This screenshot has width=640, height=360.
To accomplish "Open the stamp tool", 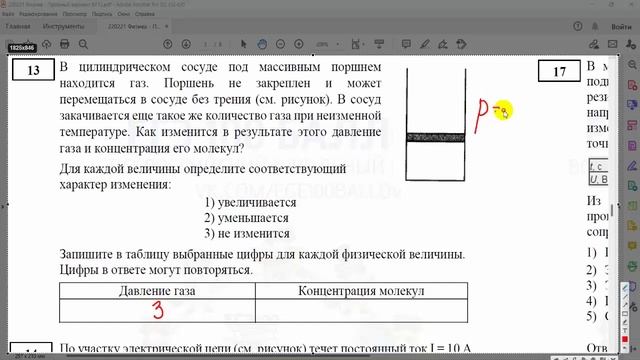I will (x=461, y=44).
